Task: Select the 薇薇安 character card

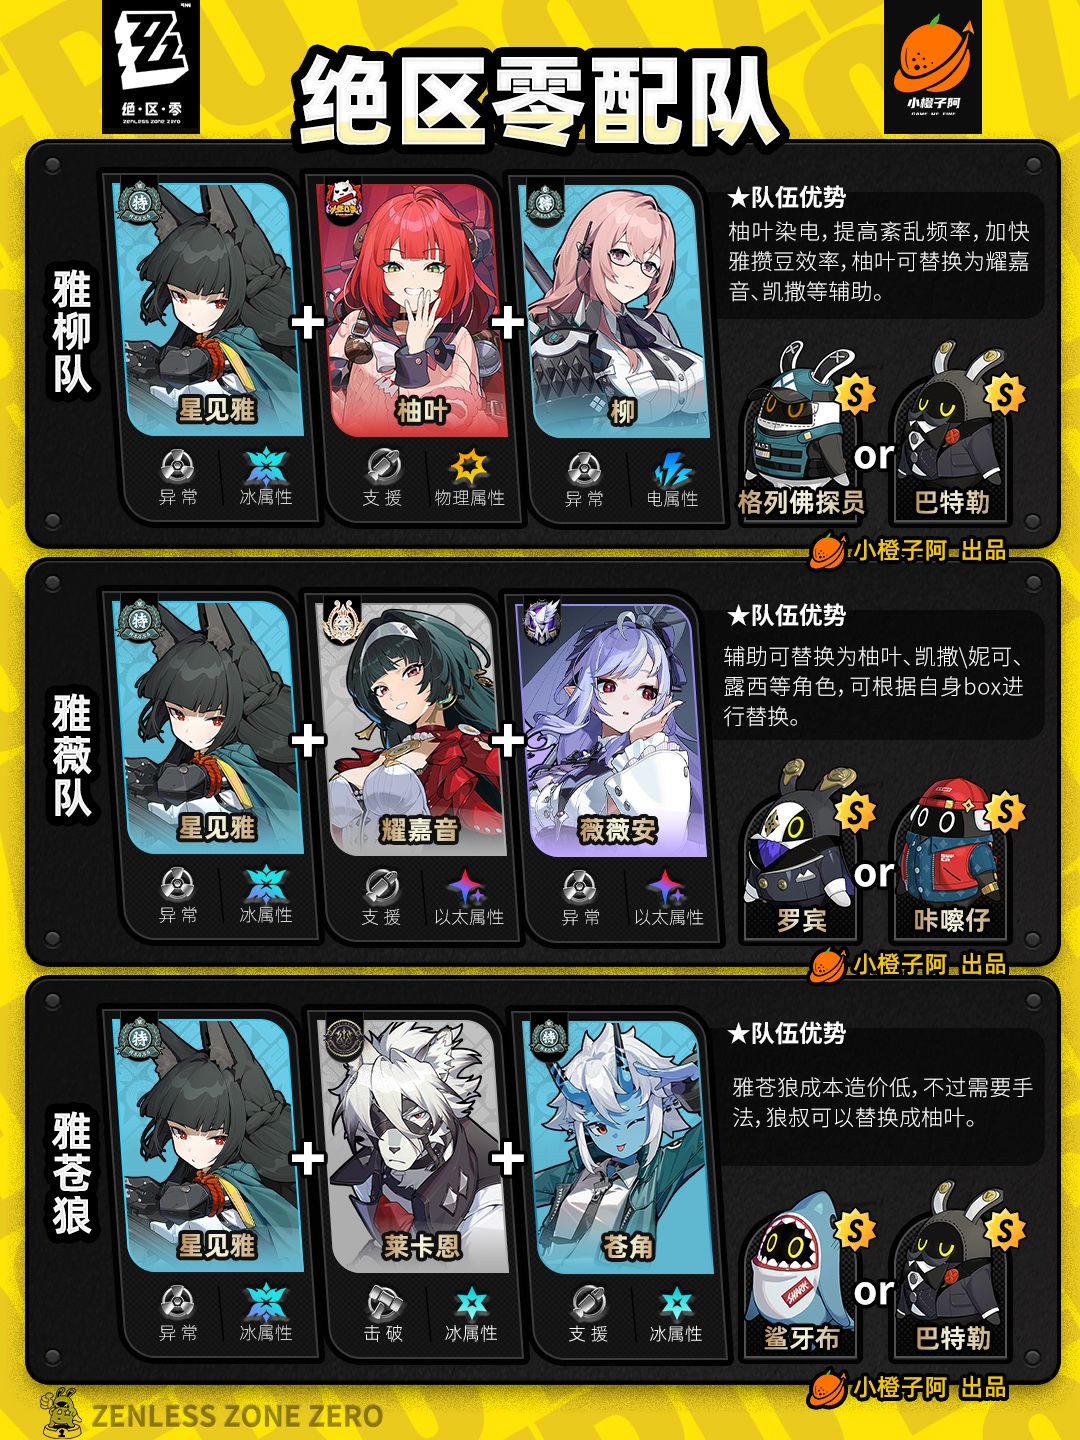Action: click(616, 730)
